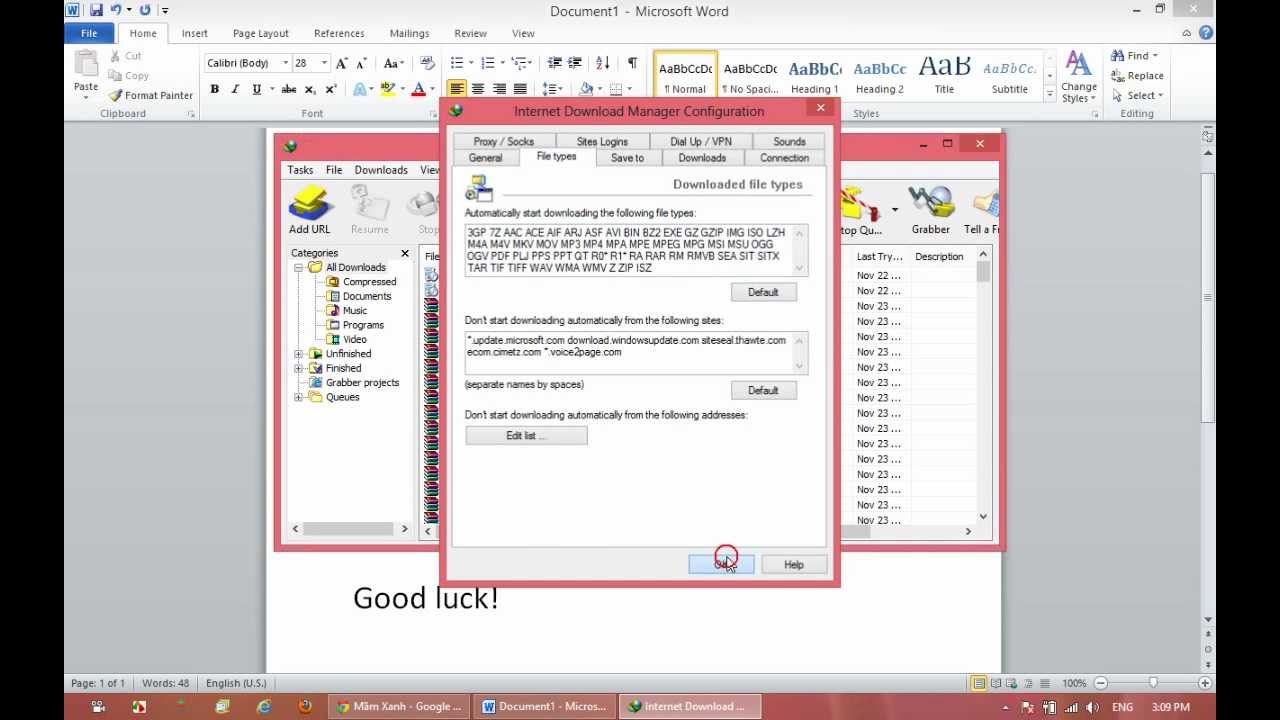1280x720 pixels.
Task: Apply Underline formatting
Action: point(257,89)
